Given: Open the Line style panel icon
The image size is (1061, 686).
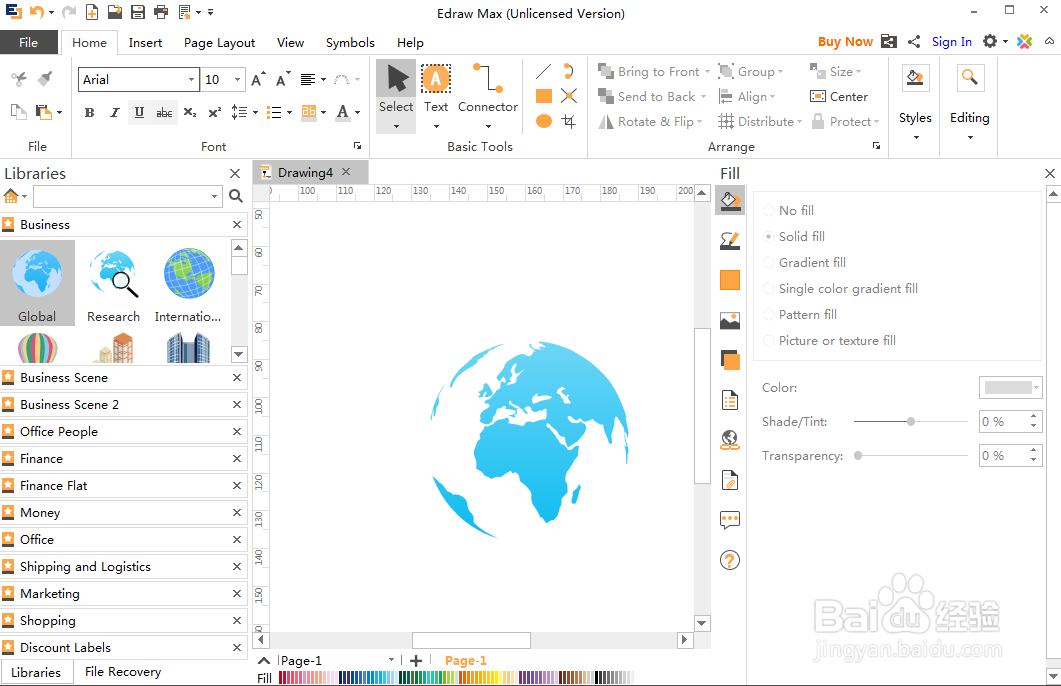Looking at the screenshot, I should point(730,240).
